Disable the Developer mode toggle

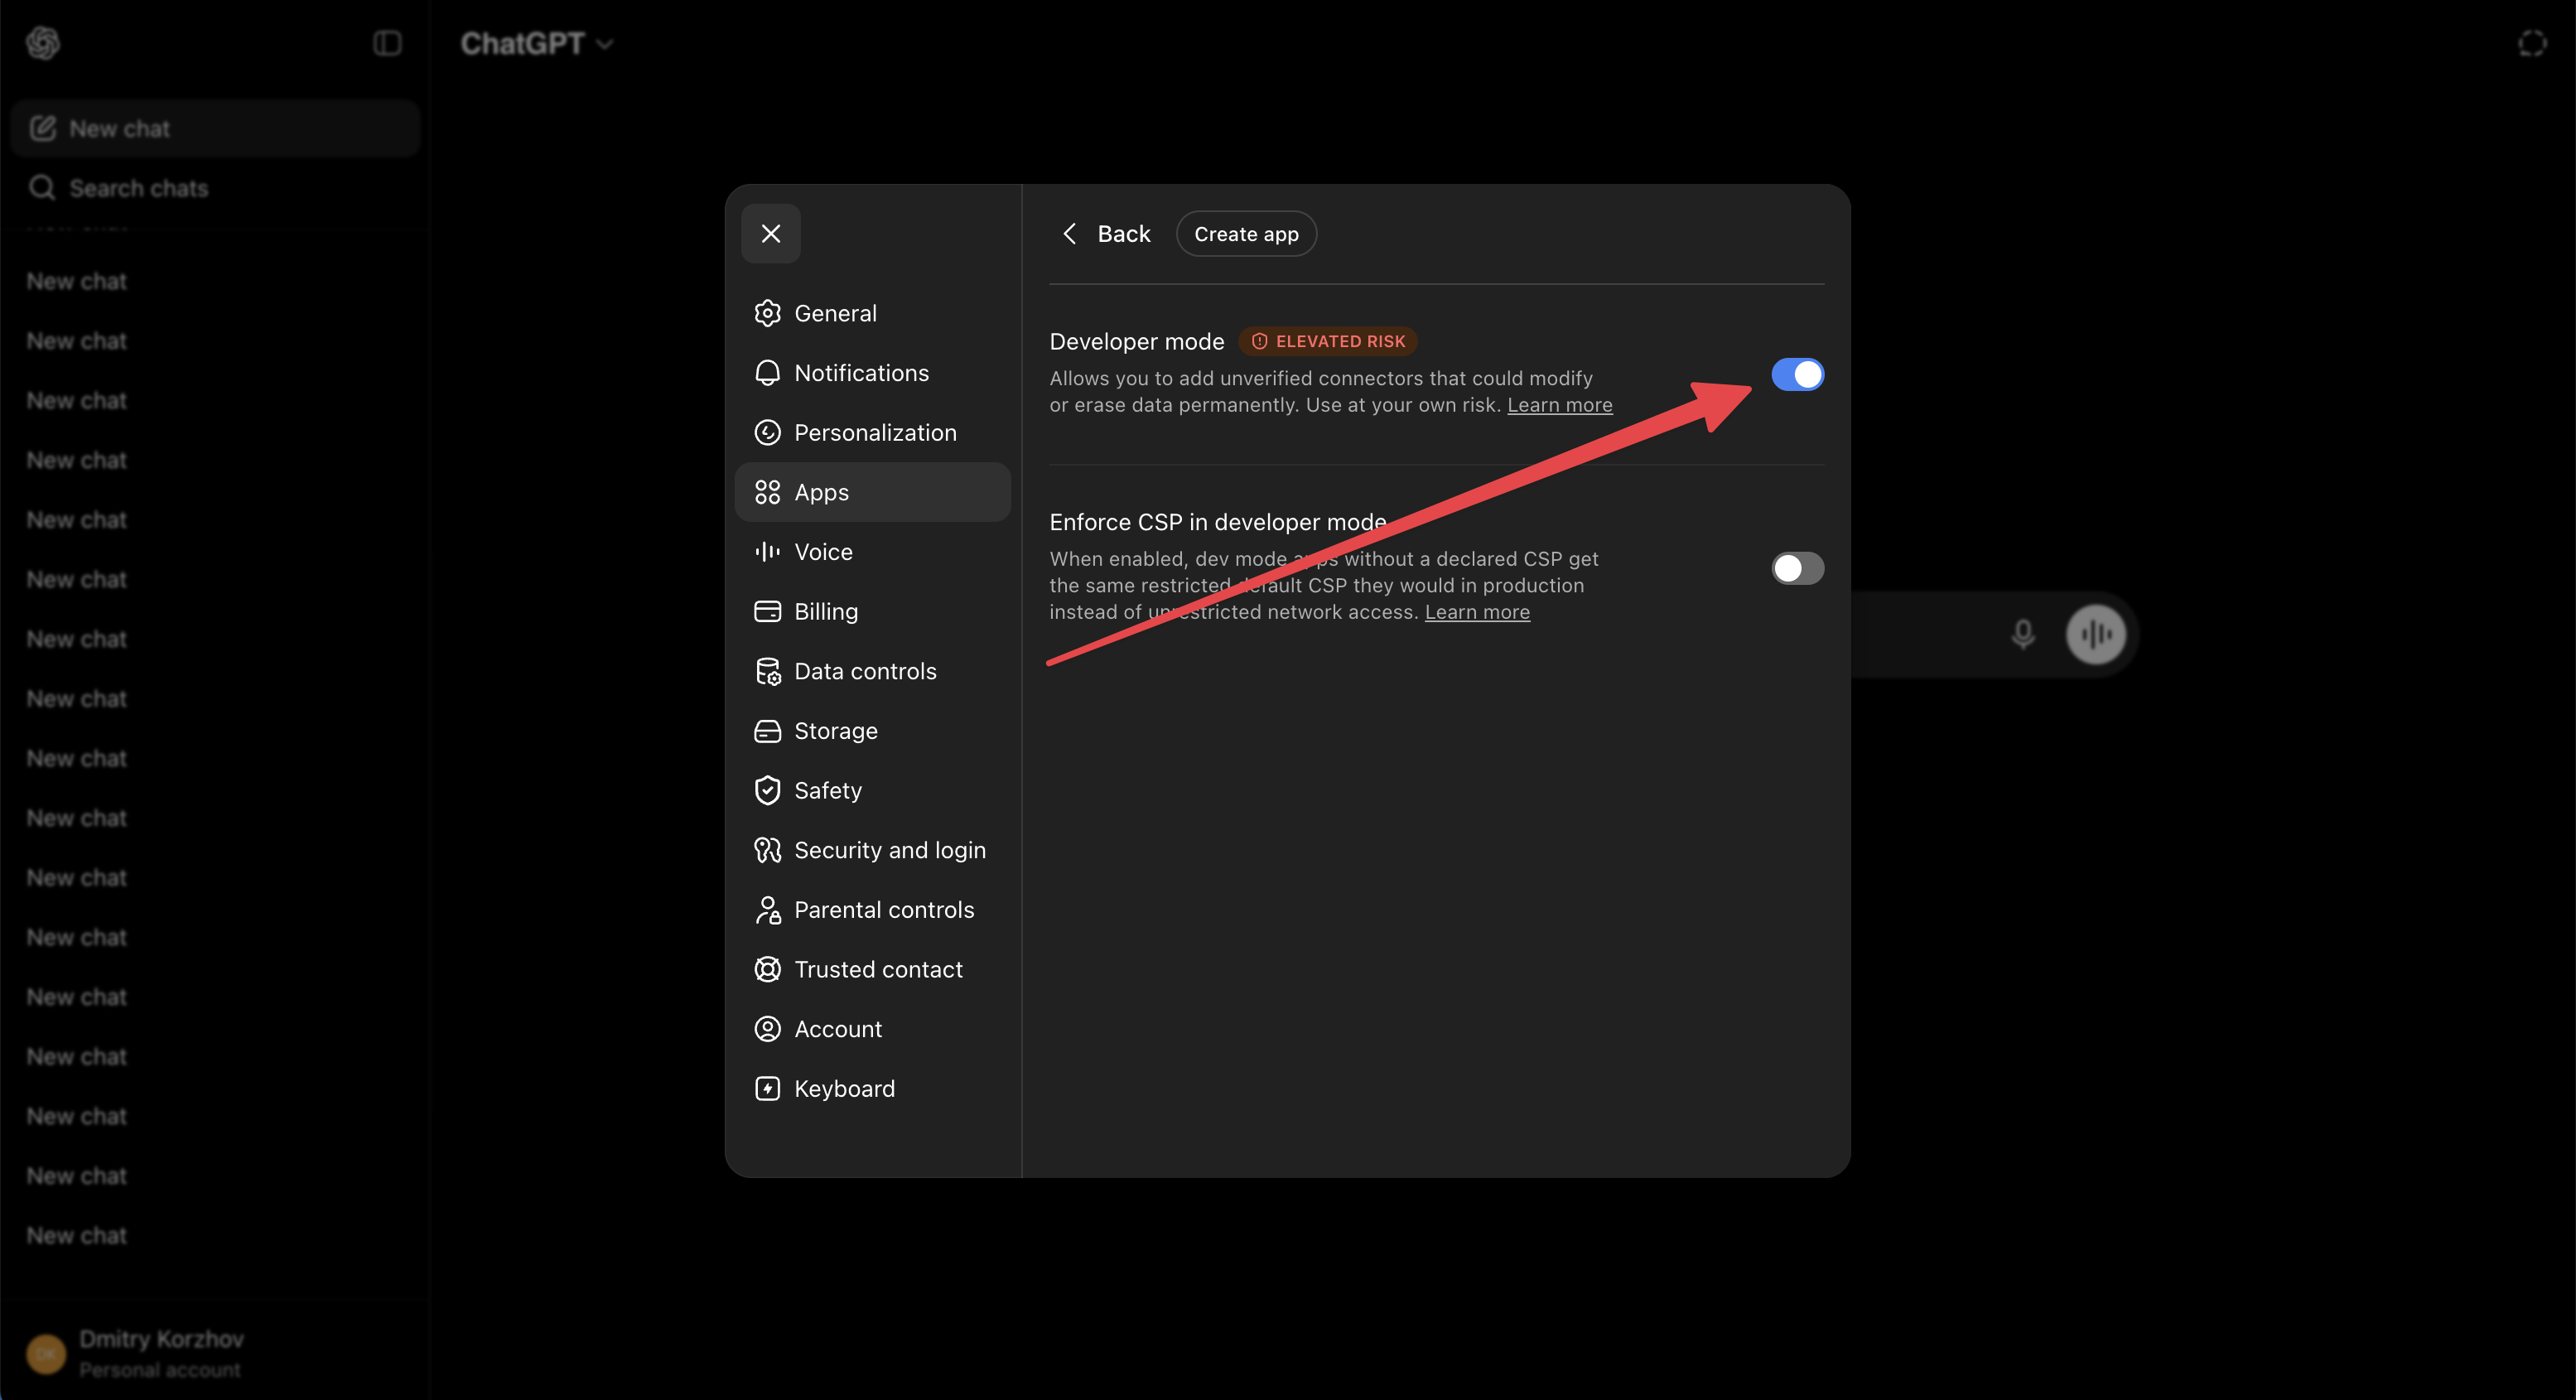coord(1797,375)
